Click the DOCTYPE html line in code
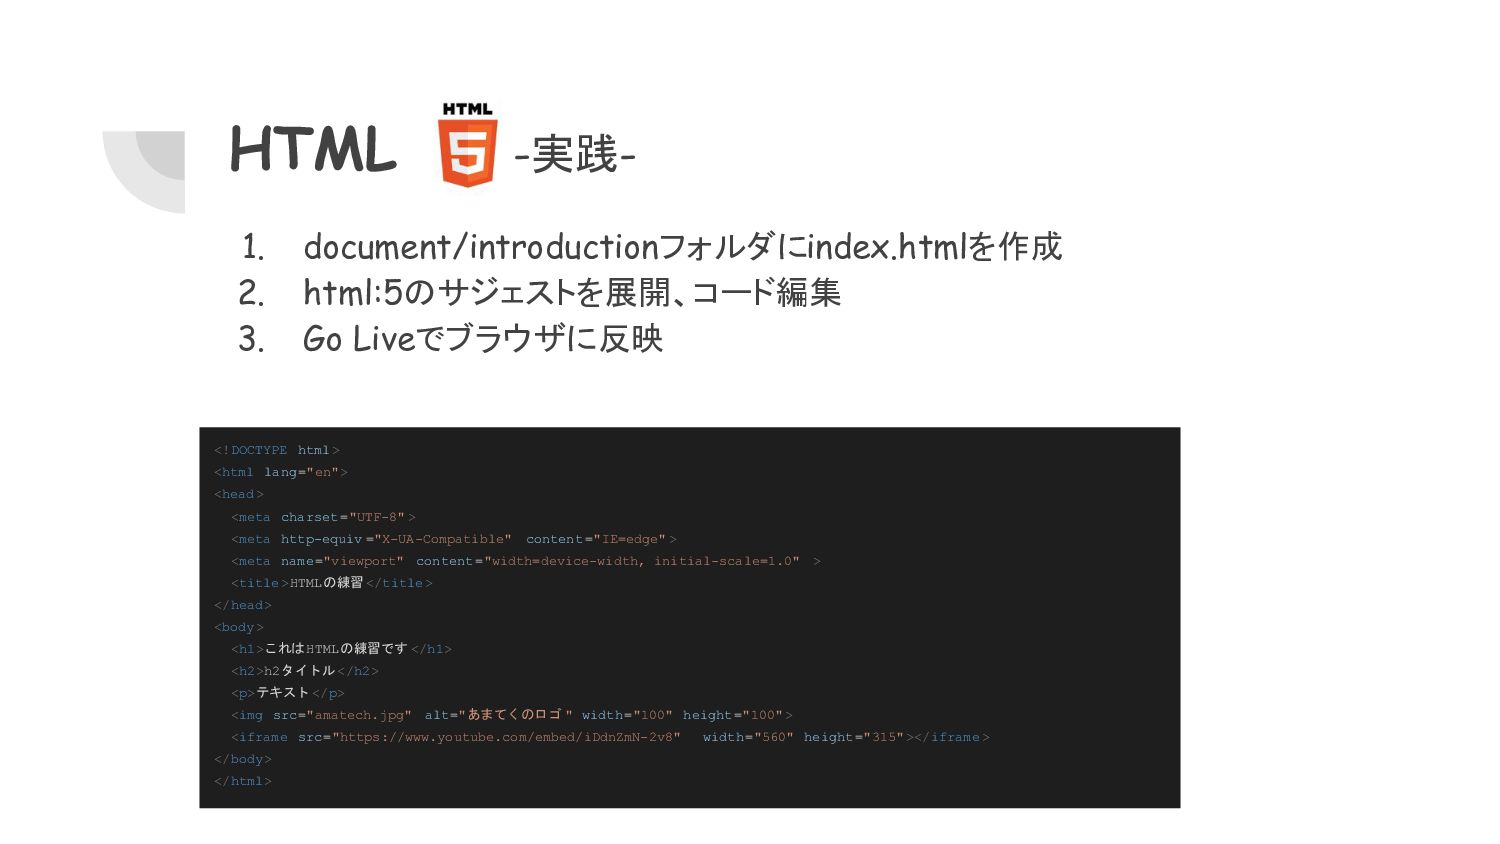The width and height of the screenshot is (1500, 844). [x=277, y=450]
